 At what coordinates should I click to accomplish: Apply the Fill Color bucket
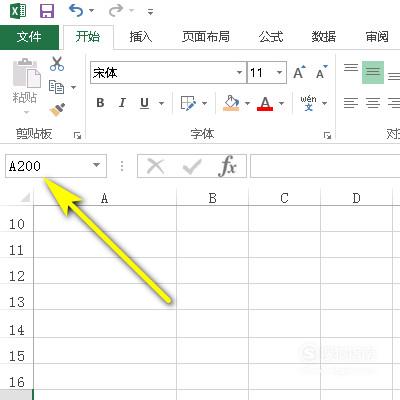pyautogui.click(x=231, y=103)
